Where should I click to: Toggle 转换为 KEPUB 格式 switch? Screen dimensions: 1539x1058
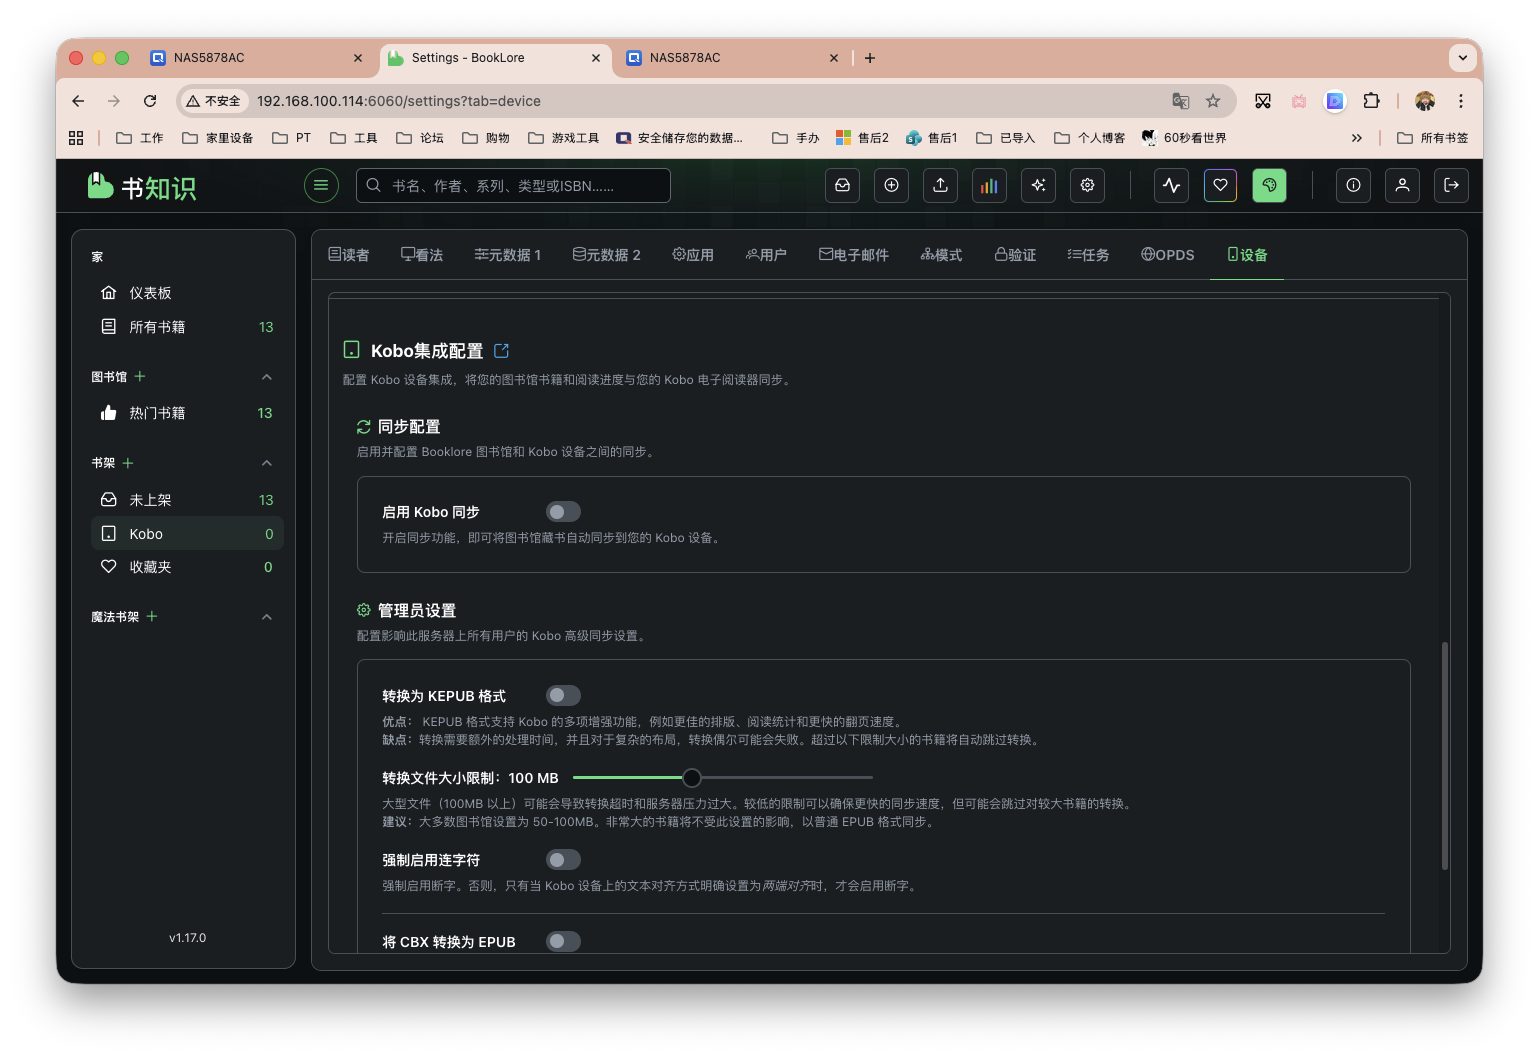pyautogui.click(x=563, y=695)
